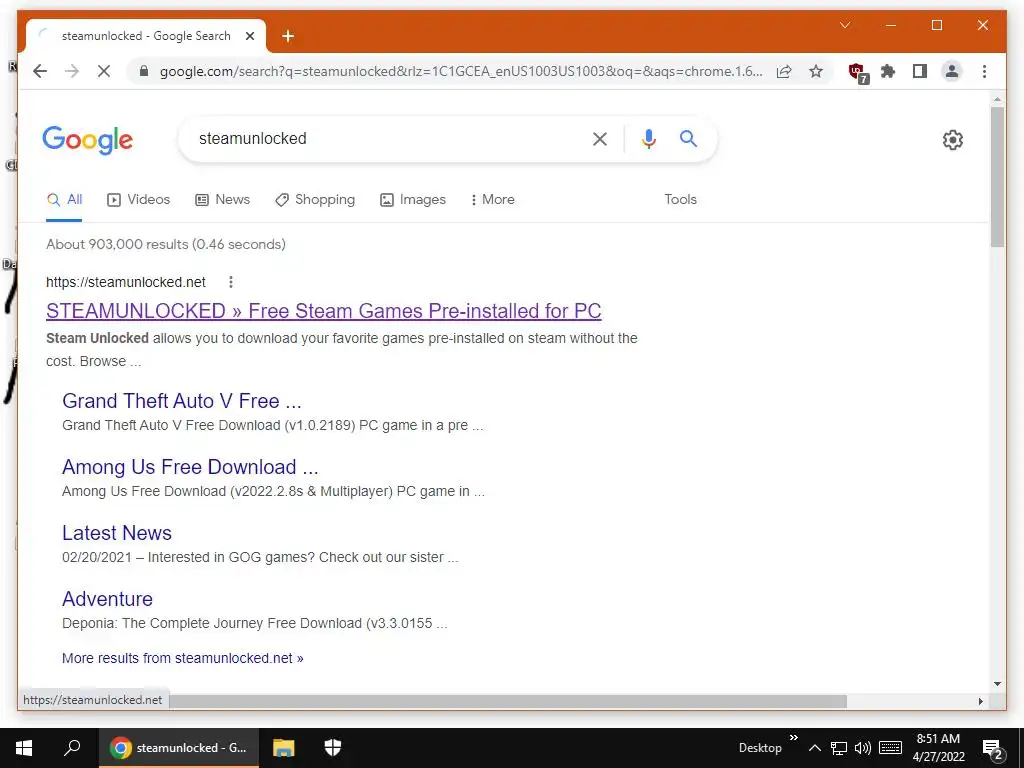Click More results from steamunlocked.net
Screen dimensions: 1024x768
(x=183, y=658)
